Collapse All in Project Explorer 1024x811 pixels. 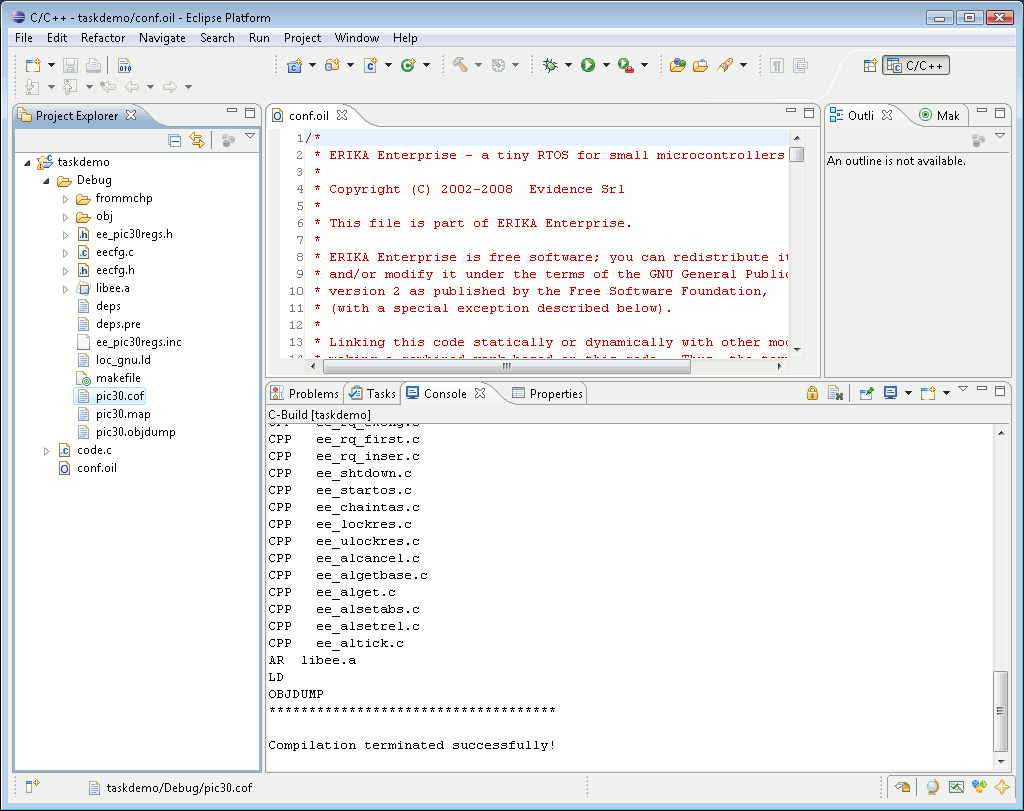(x=174, y=140)
